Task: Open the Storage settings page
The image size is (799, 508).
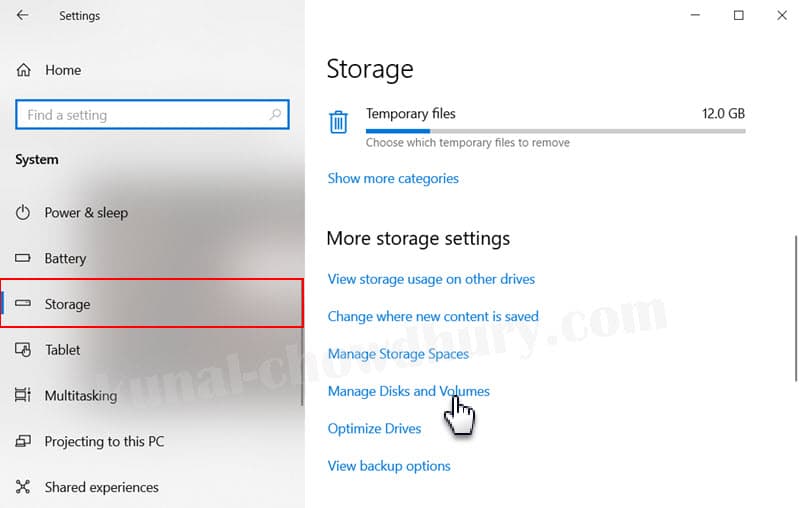Action: [67, 304]
